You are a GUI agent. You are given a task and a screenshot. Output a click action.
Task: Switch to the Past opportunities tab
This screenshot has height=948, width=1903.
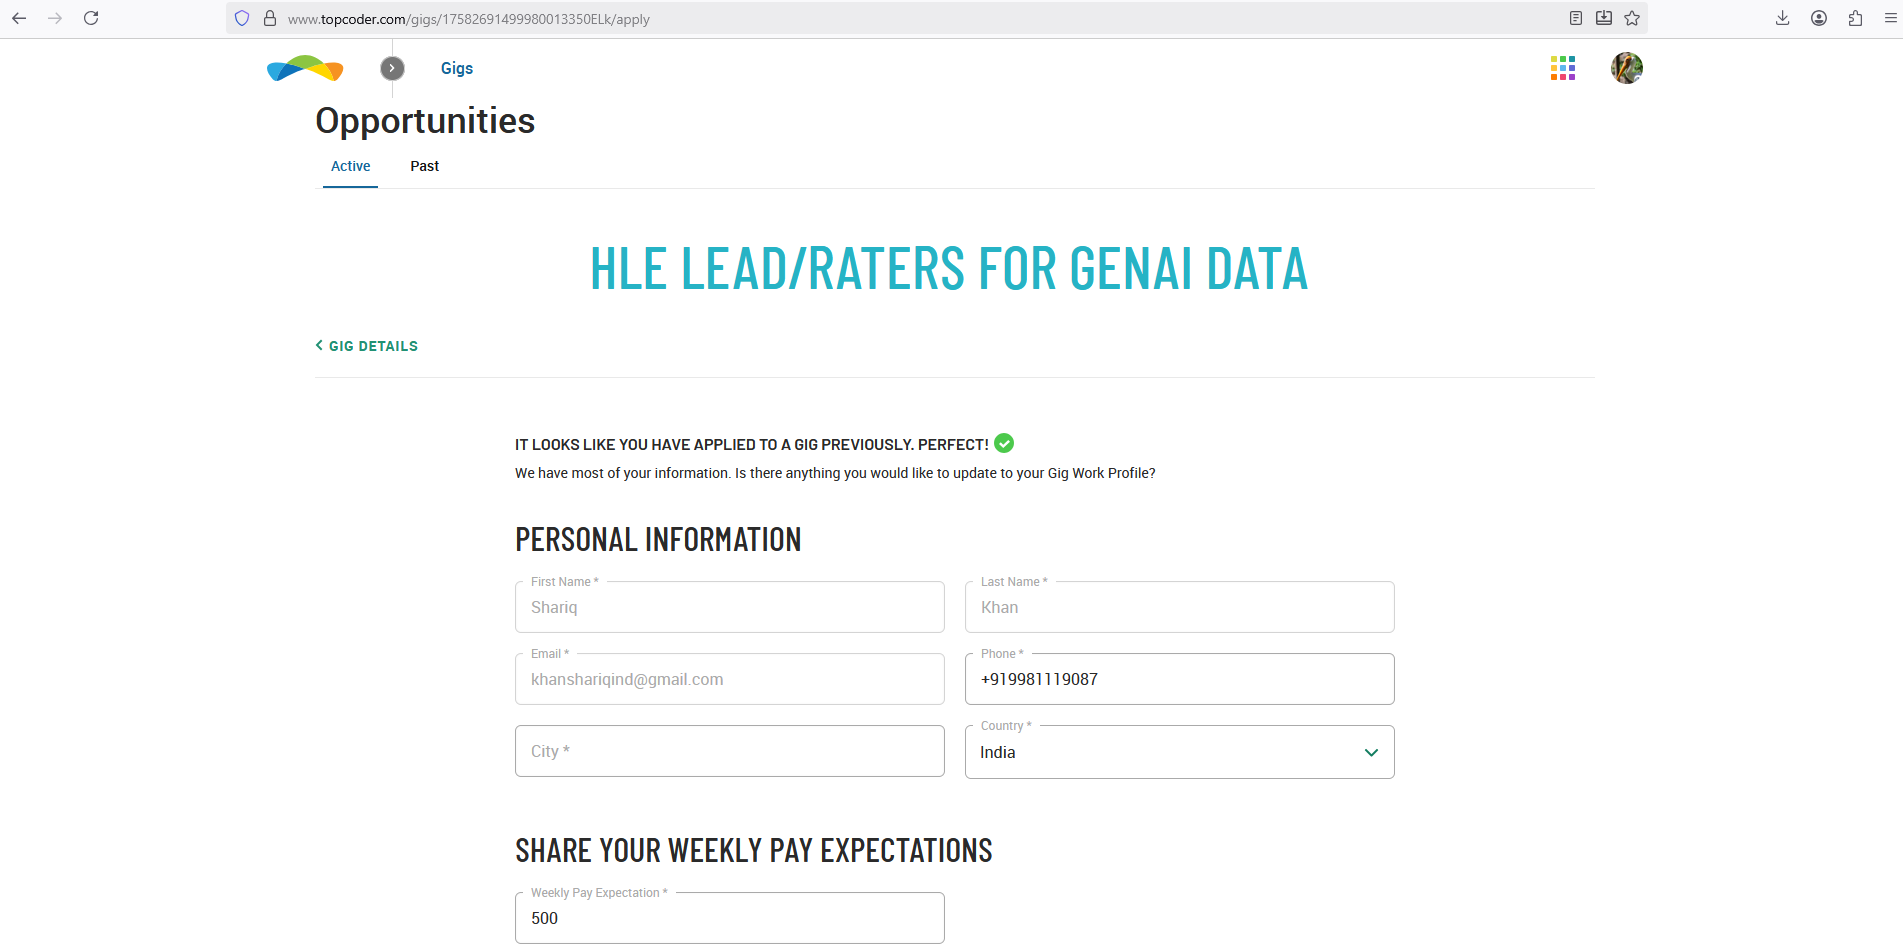pyautogui.click(x=424, y=166)
